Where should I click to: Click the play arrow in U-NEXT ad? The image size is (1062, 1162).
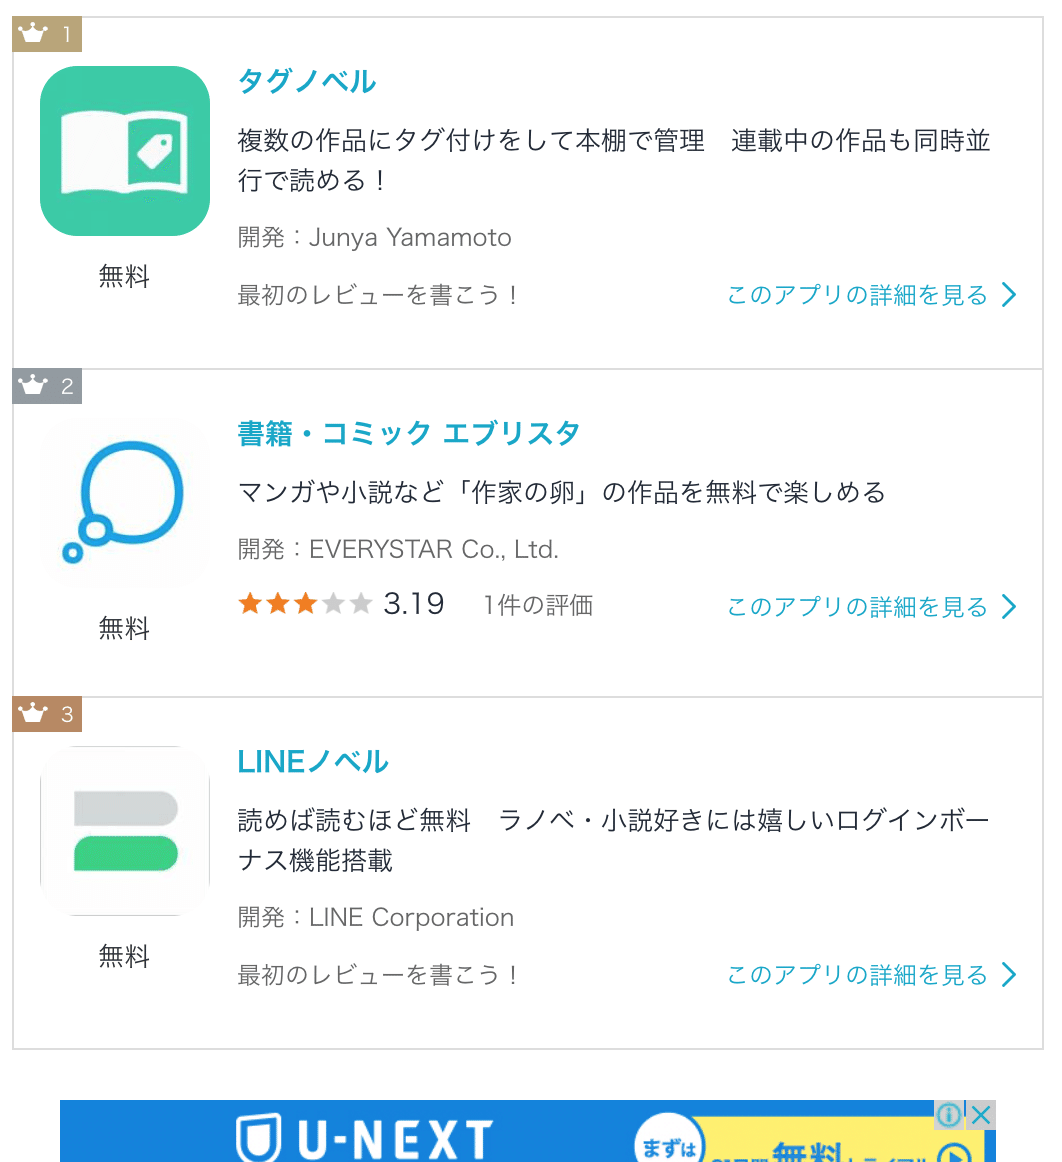[x=954, y=1153]
